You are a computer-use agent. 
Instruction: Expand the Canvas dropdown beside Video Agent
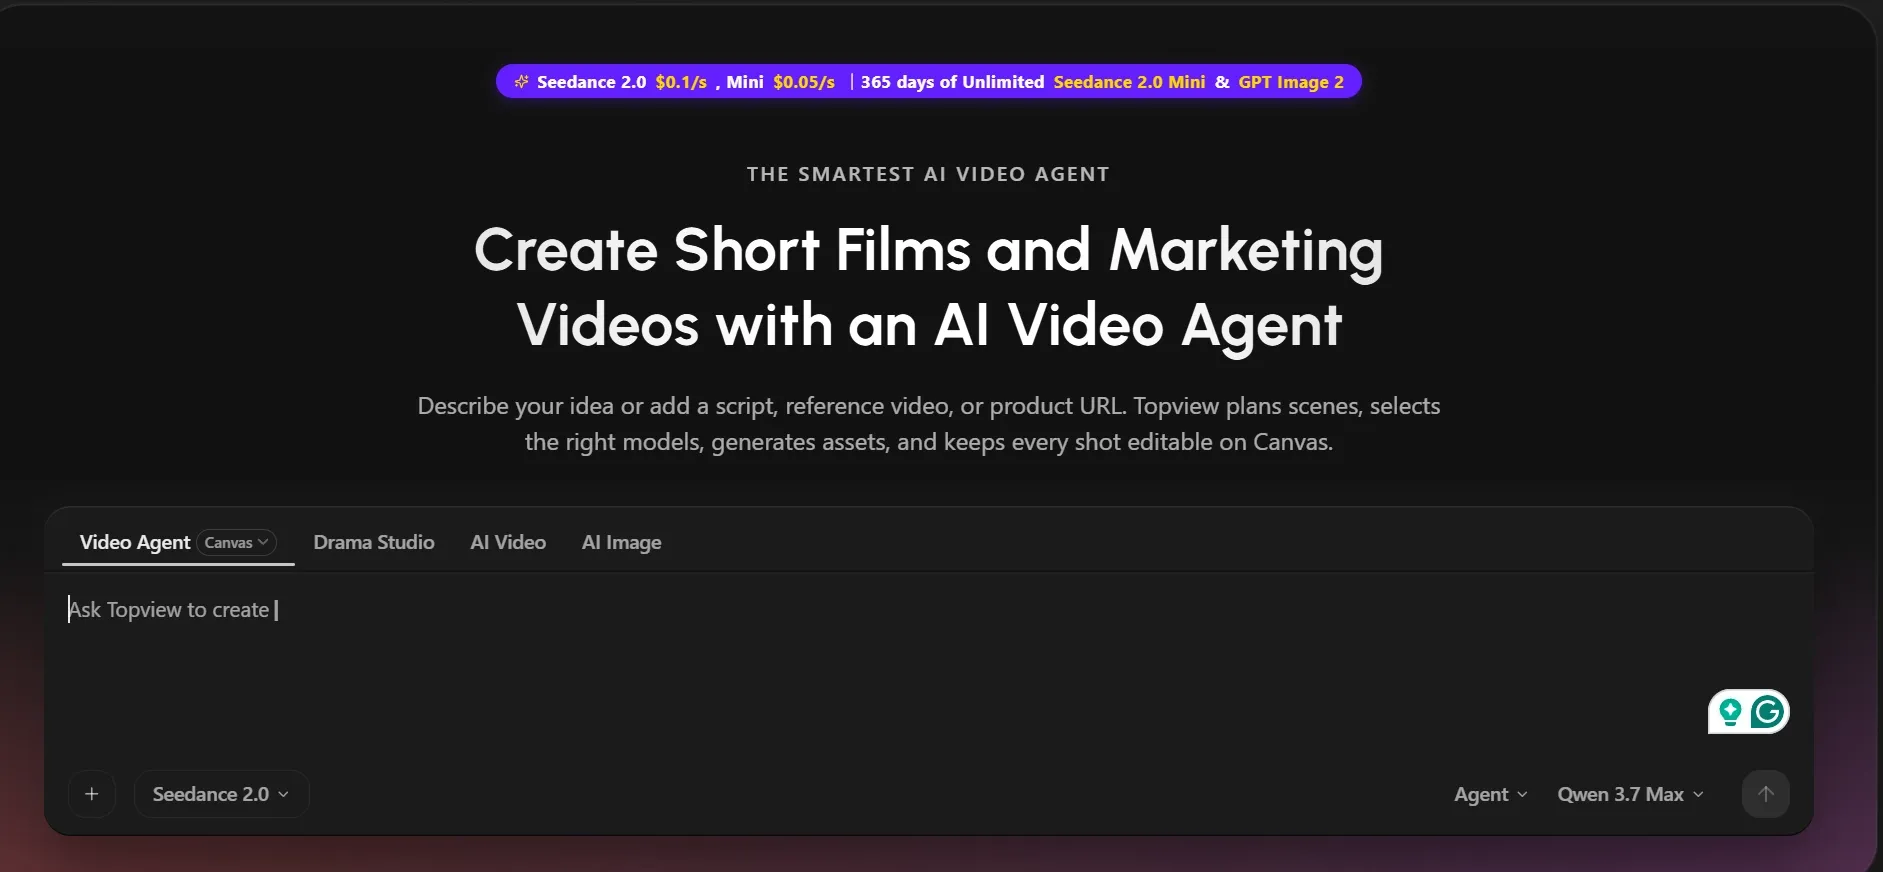[236, 542]
